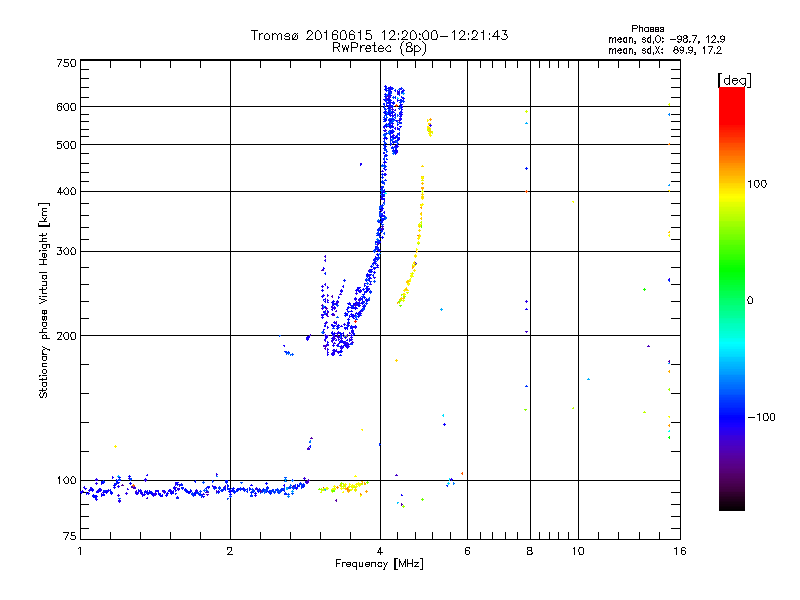Image resolution: width=800 pixels, height=600 pixels.
Task: Click the blue scatter cluster near 200 km
Action: [x=338, y=327]
